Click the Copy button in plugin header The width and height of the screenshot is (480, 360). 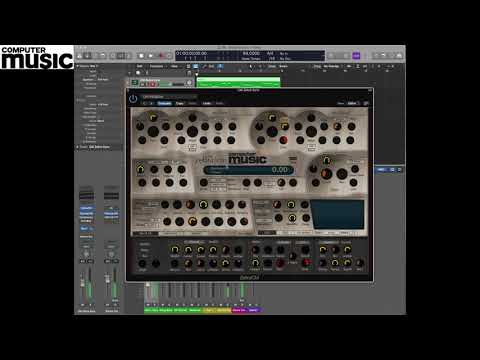coord(180,103)
